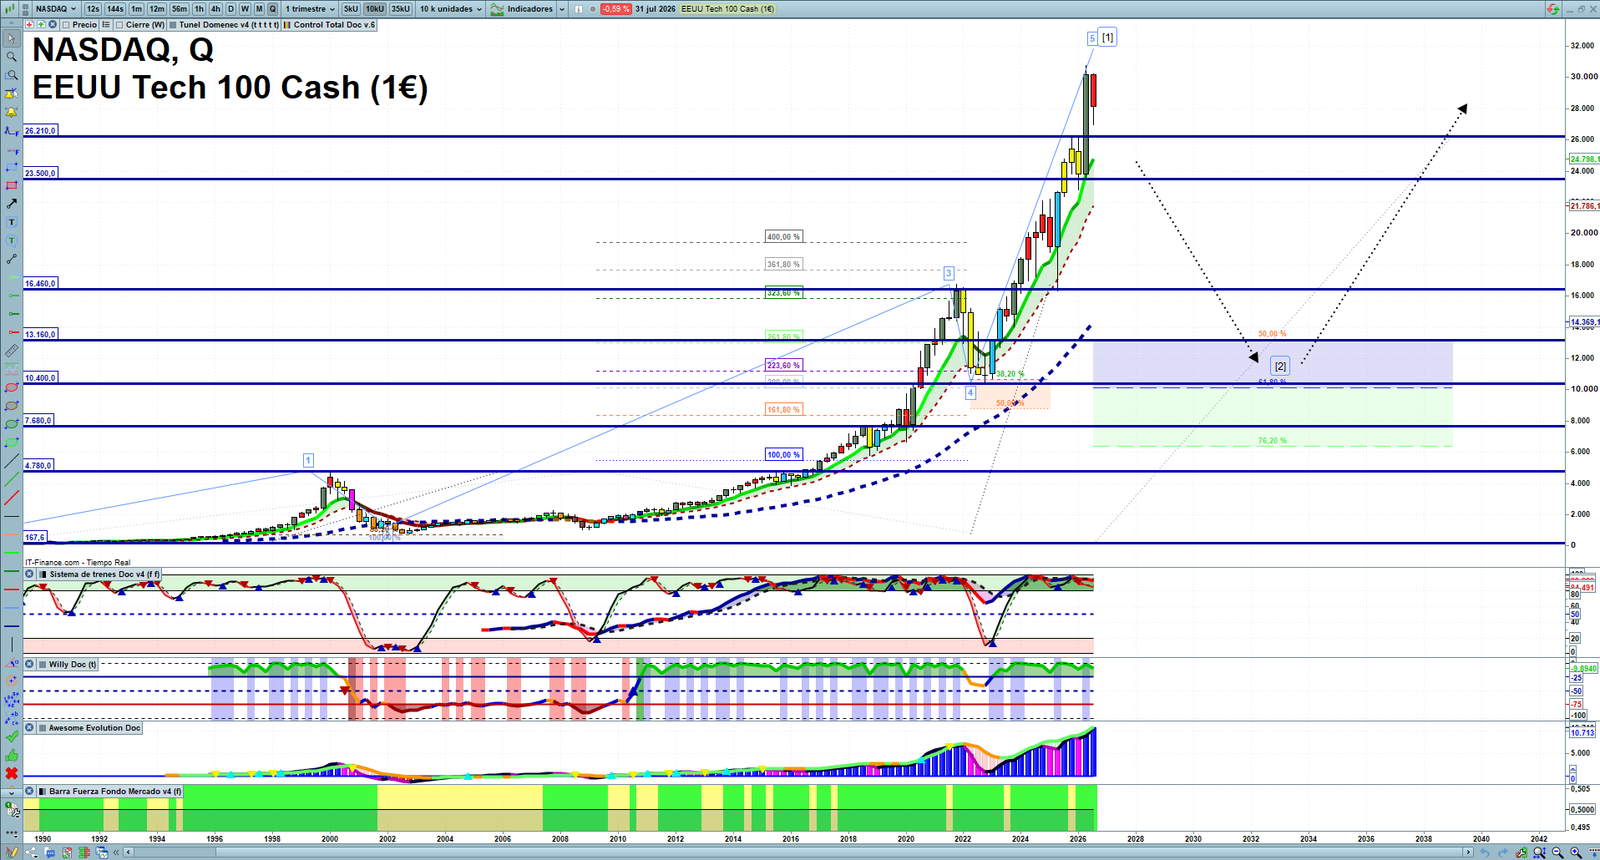Viewport: 1600px width, 860px height.
Task: Select the black diagonal line tool
Action: click(x=11, y=461)
